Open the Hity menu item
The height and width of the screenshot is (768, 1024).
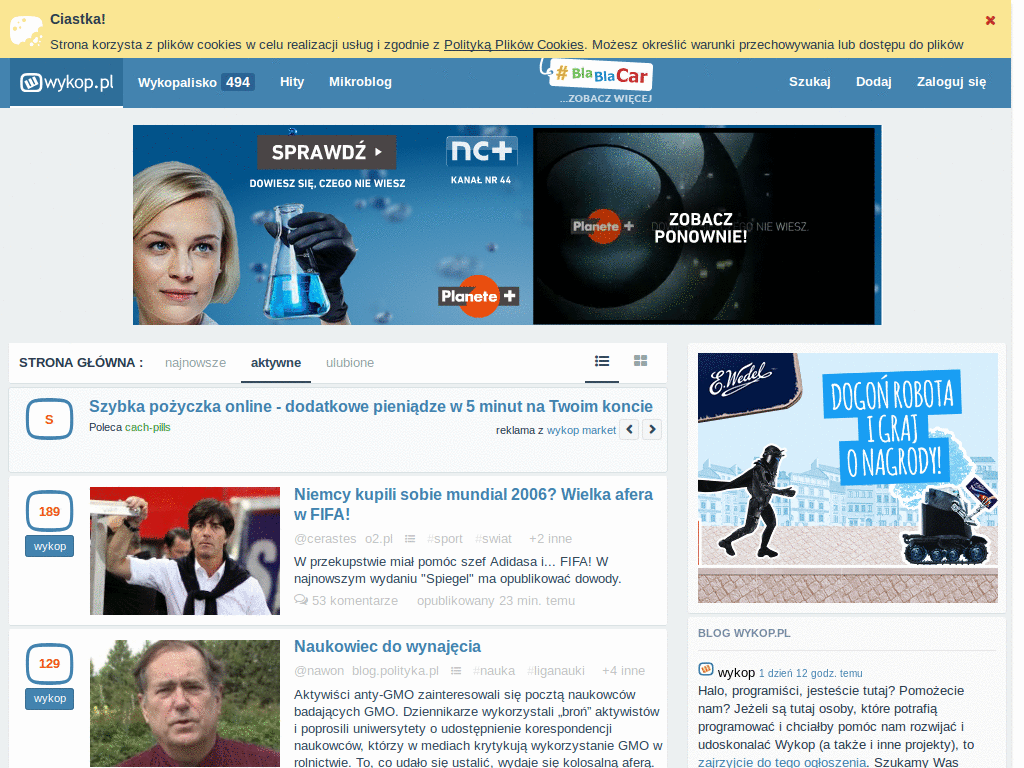pos(292,82)
